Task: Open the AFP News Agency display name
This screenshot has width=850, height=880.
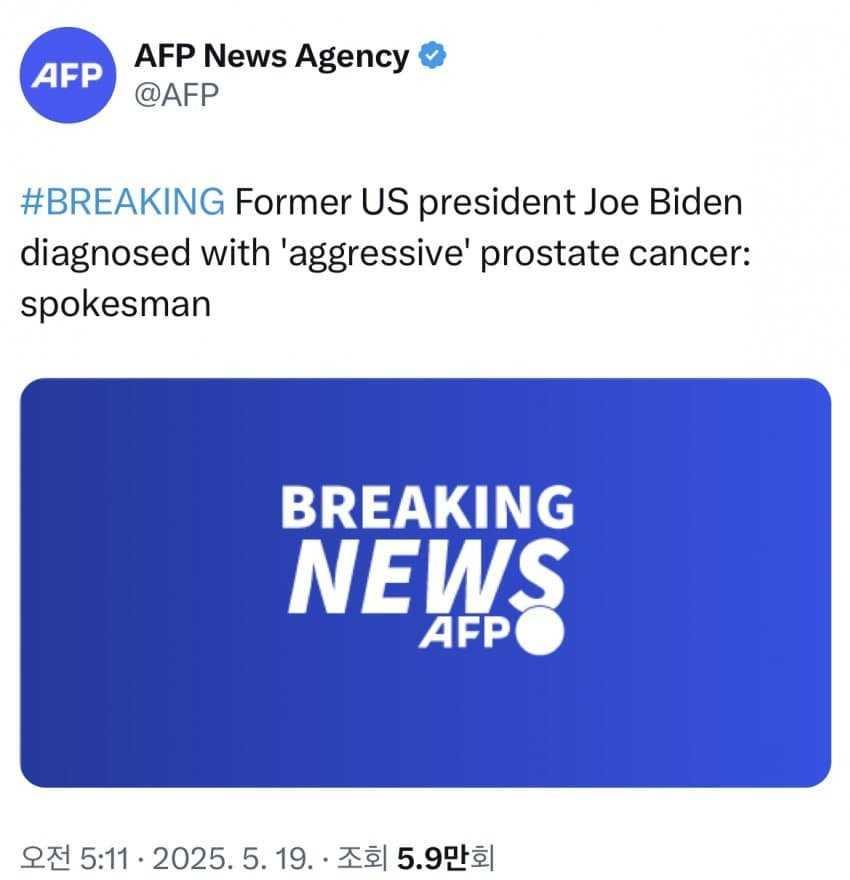Action: 271,57
